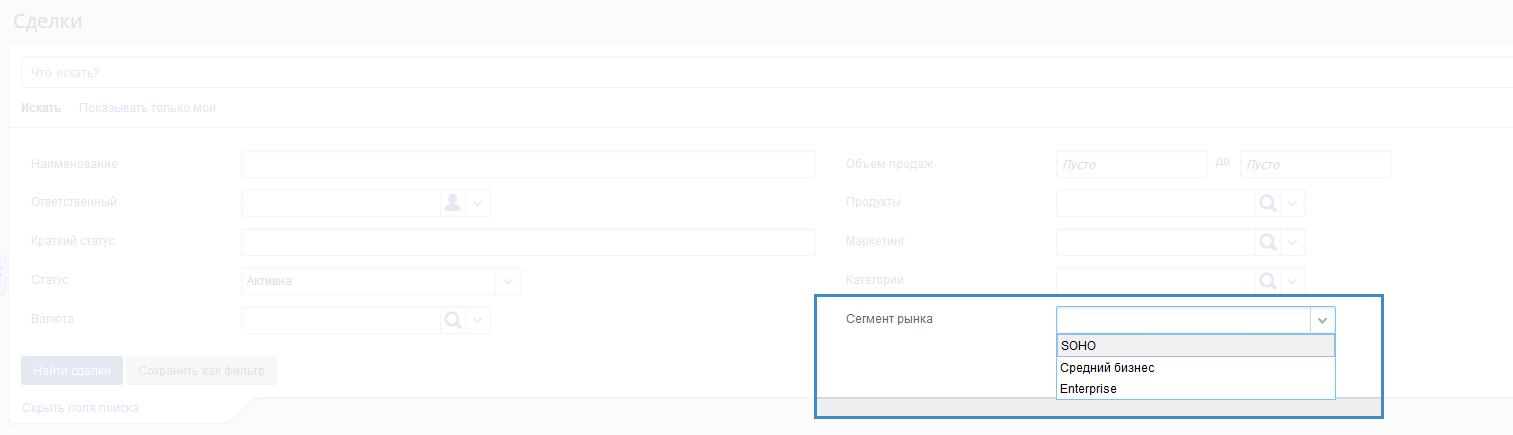Open the Продукты dropdown arrow

click(x=1293, y=203)
